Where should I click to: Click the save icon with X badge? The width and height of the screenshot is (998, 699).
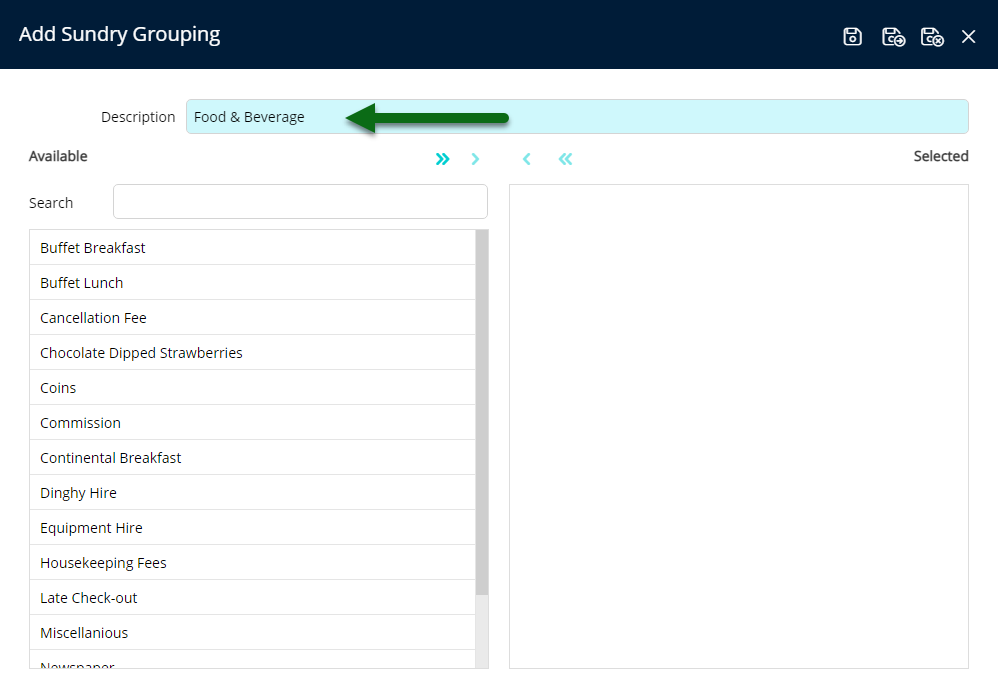pyautogui.click(x=932, y=37)
